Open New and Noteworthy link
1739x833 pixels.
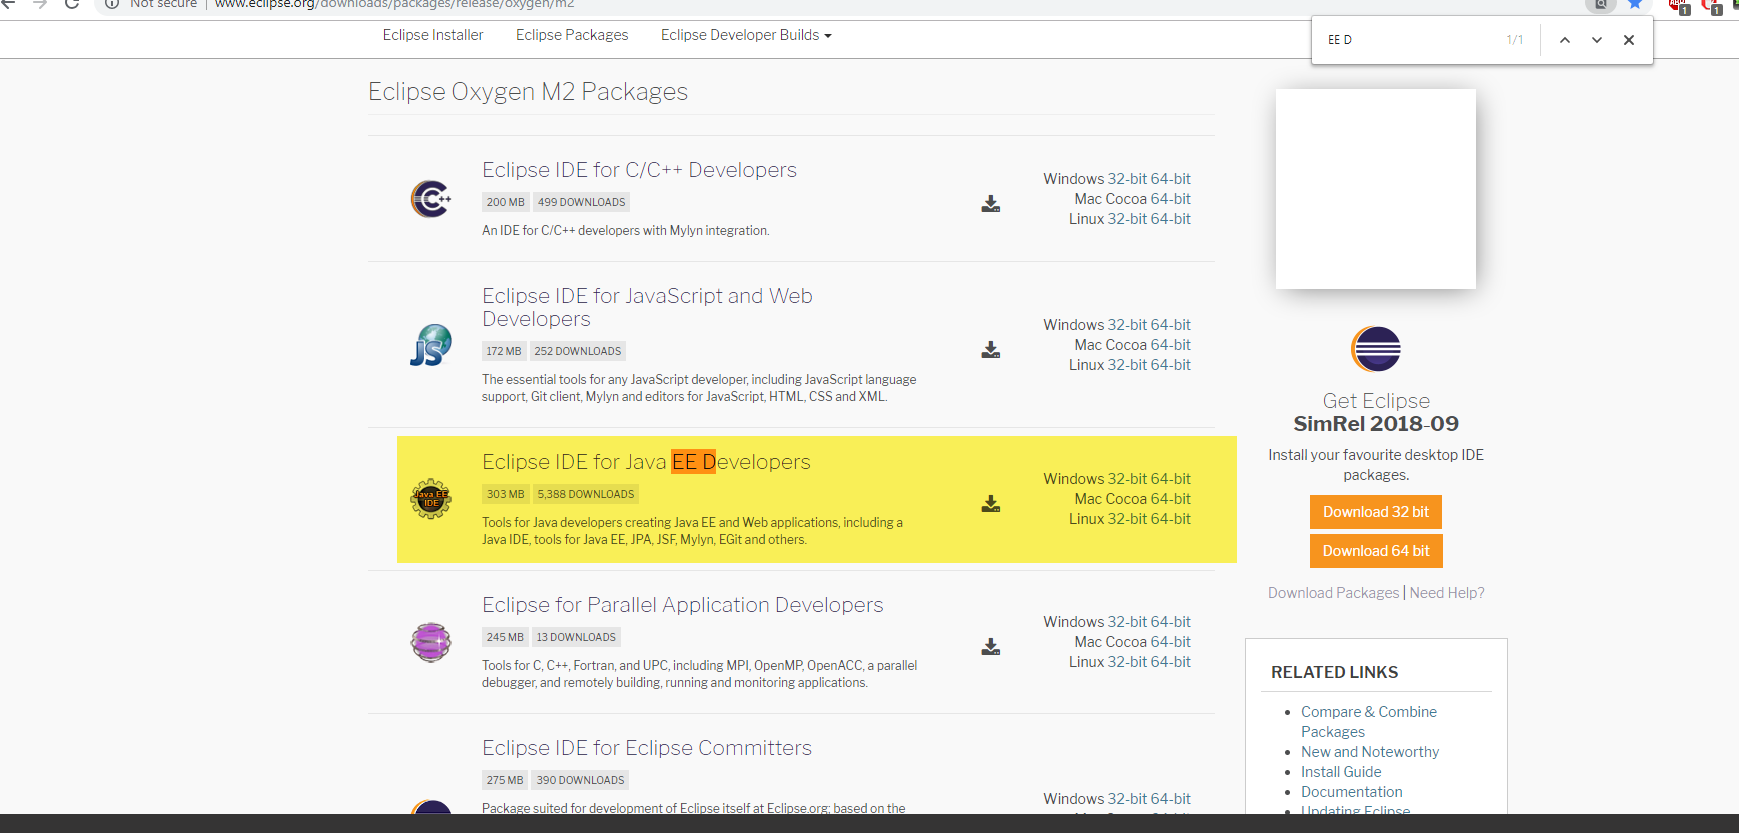pyautogui.click(x=1370, y=752)
